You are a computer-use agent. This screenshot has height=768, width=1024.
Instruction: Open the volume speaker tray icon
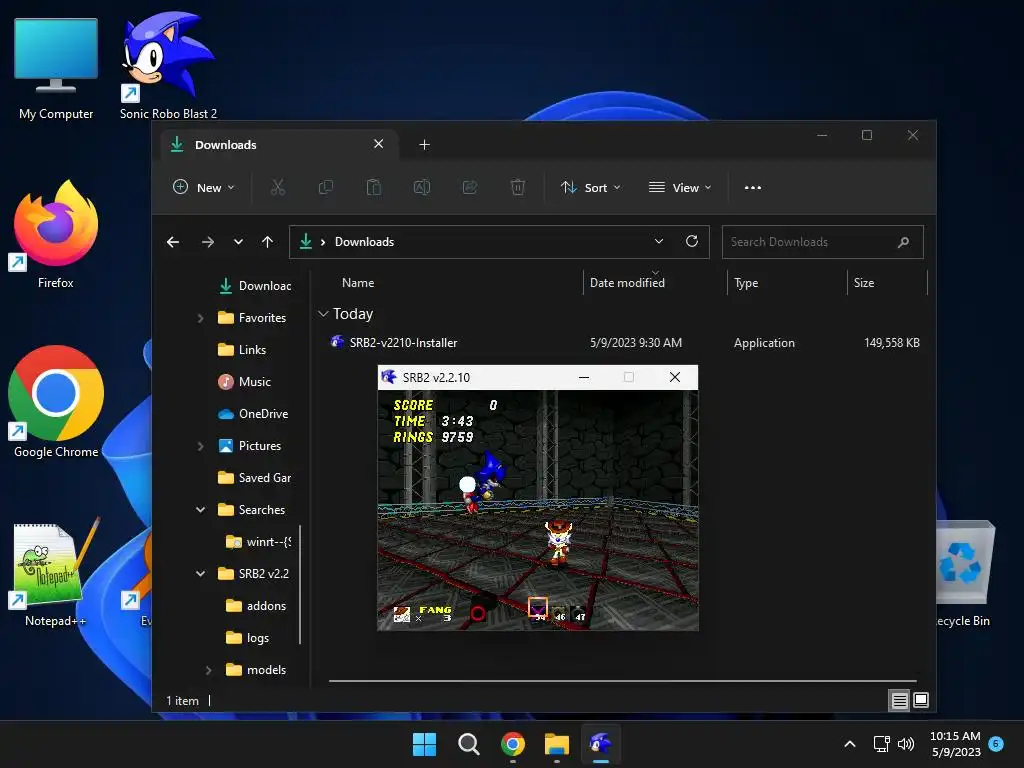coord(906,744)
